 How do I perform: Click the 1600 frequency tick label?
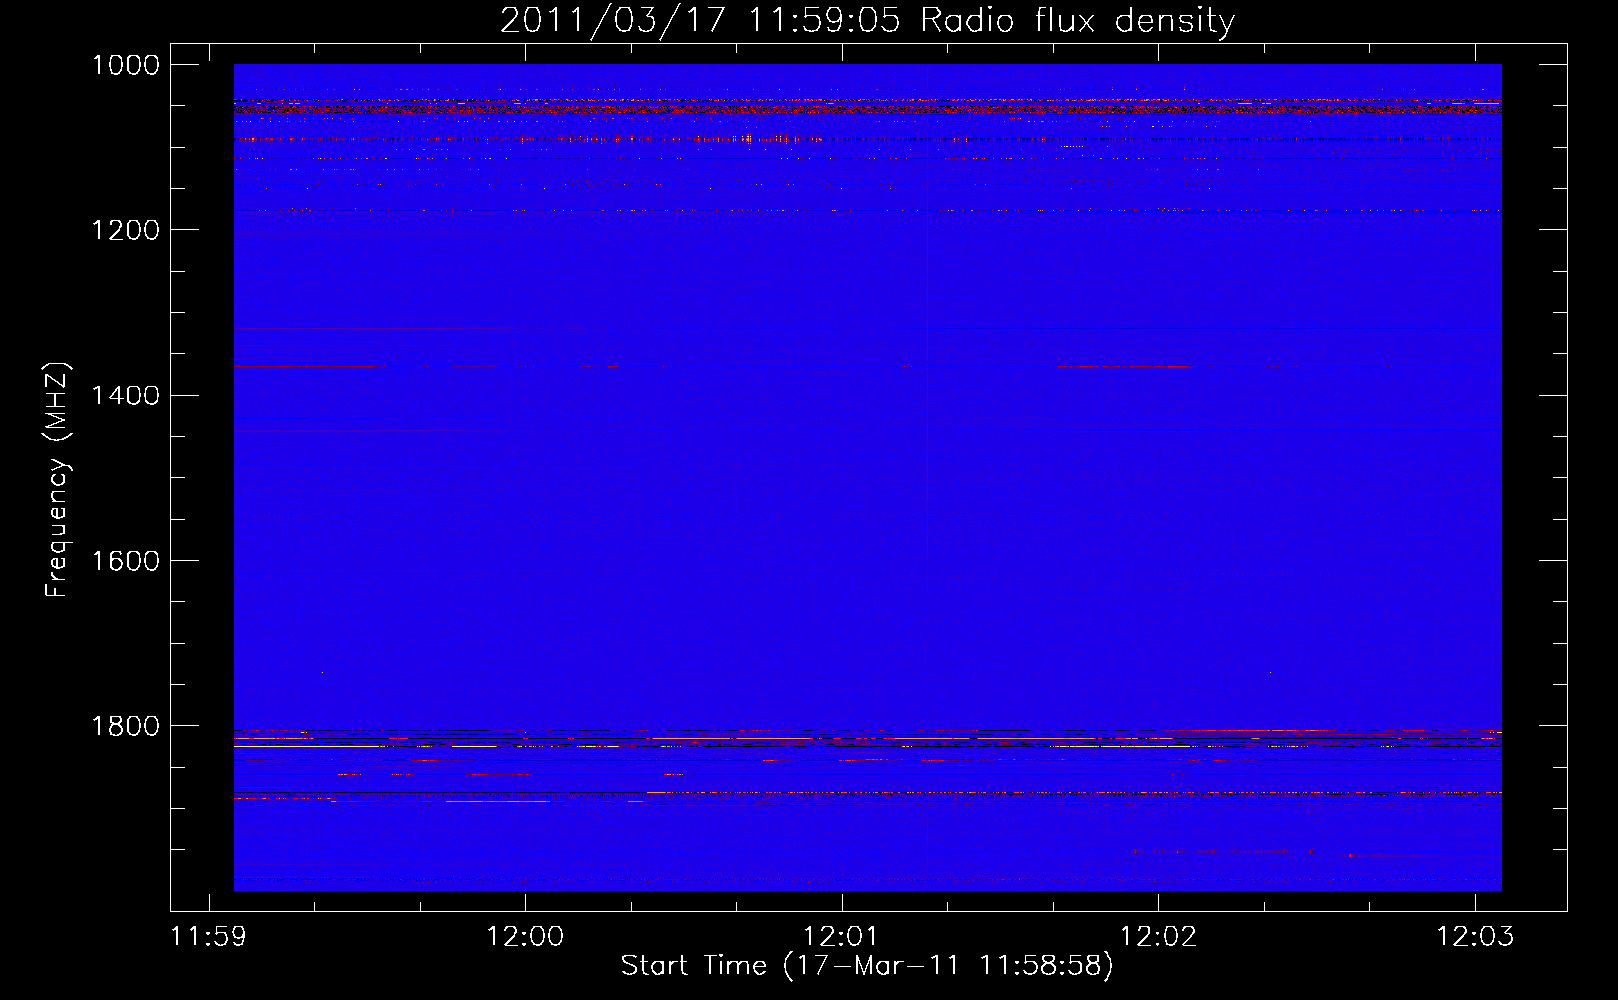[126, 561]
